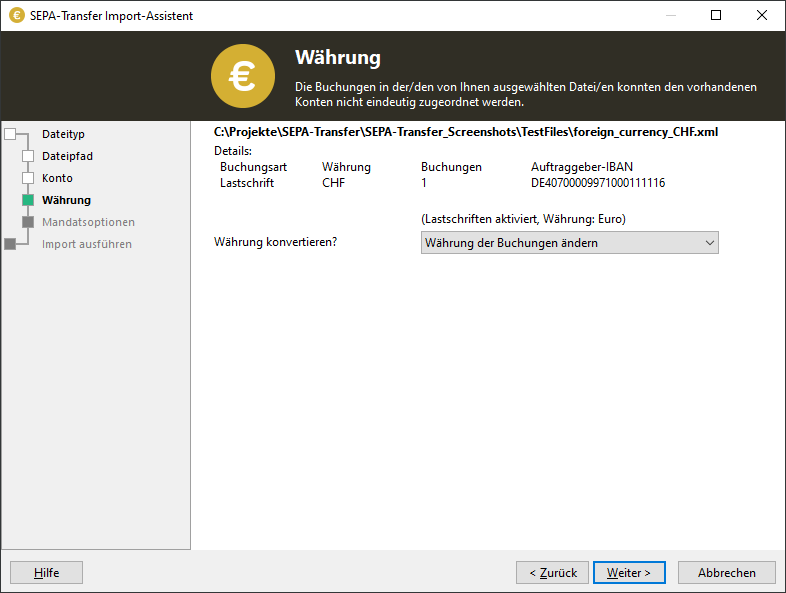This screenshot has width=786, height=593.
Task: Click the Hilfe button
Action: pyautogui.click(x=46, y=572)
